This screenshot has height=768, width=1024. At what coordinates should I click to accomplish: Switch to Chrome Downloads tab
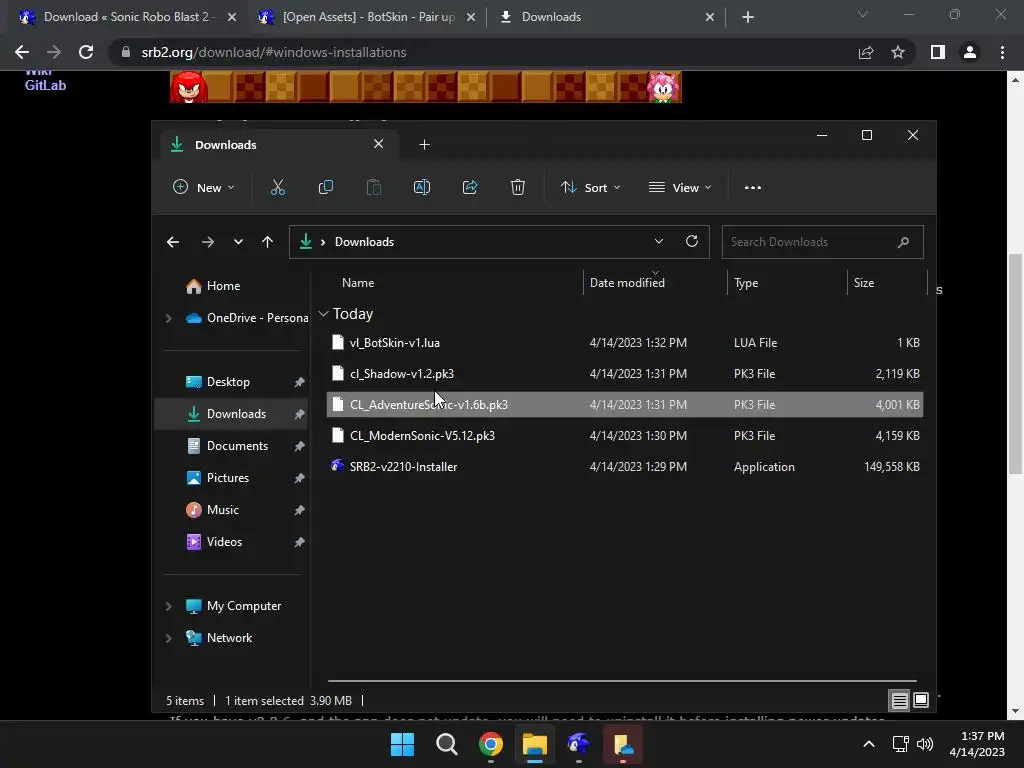pyautogui.click(x=606, y=17)
